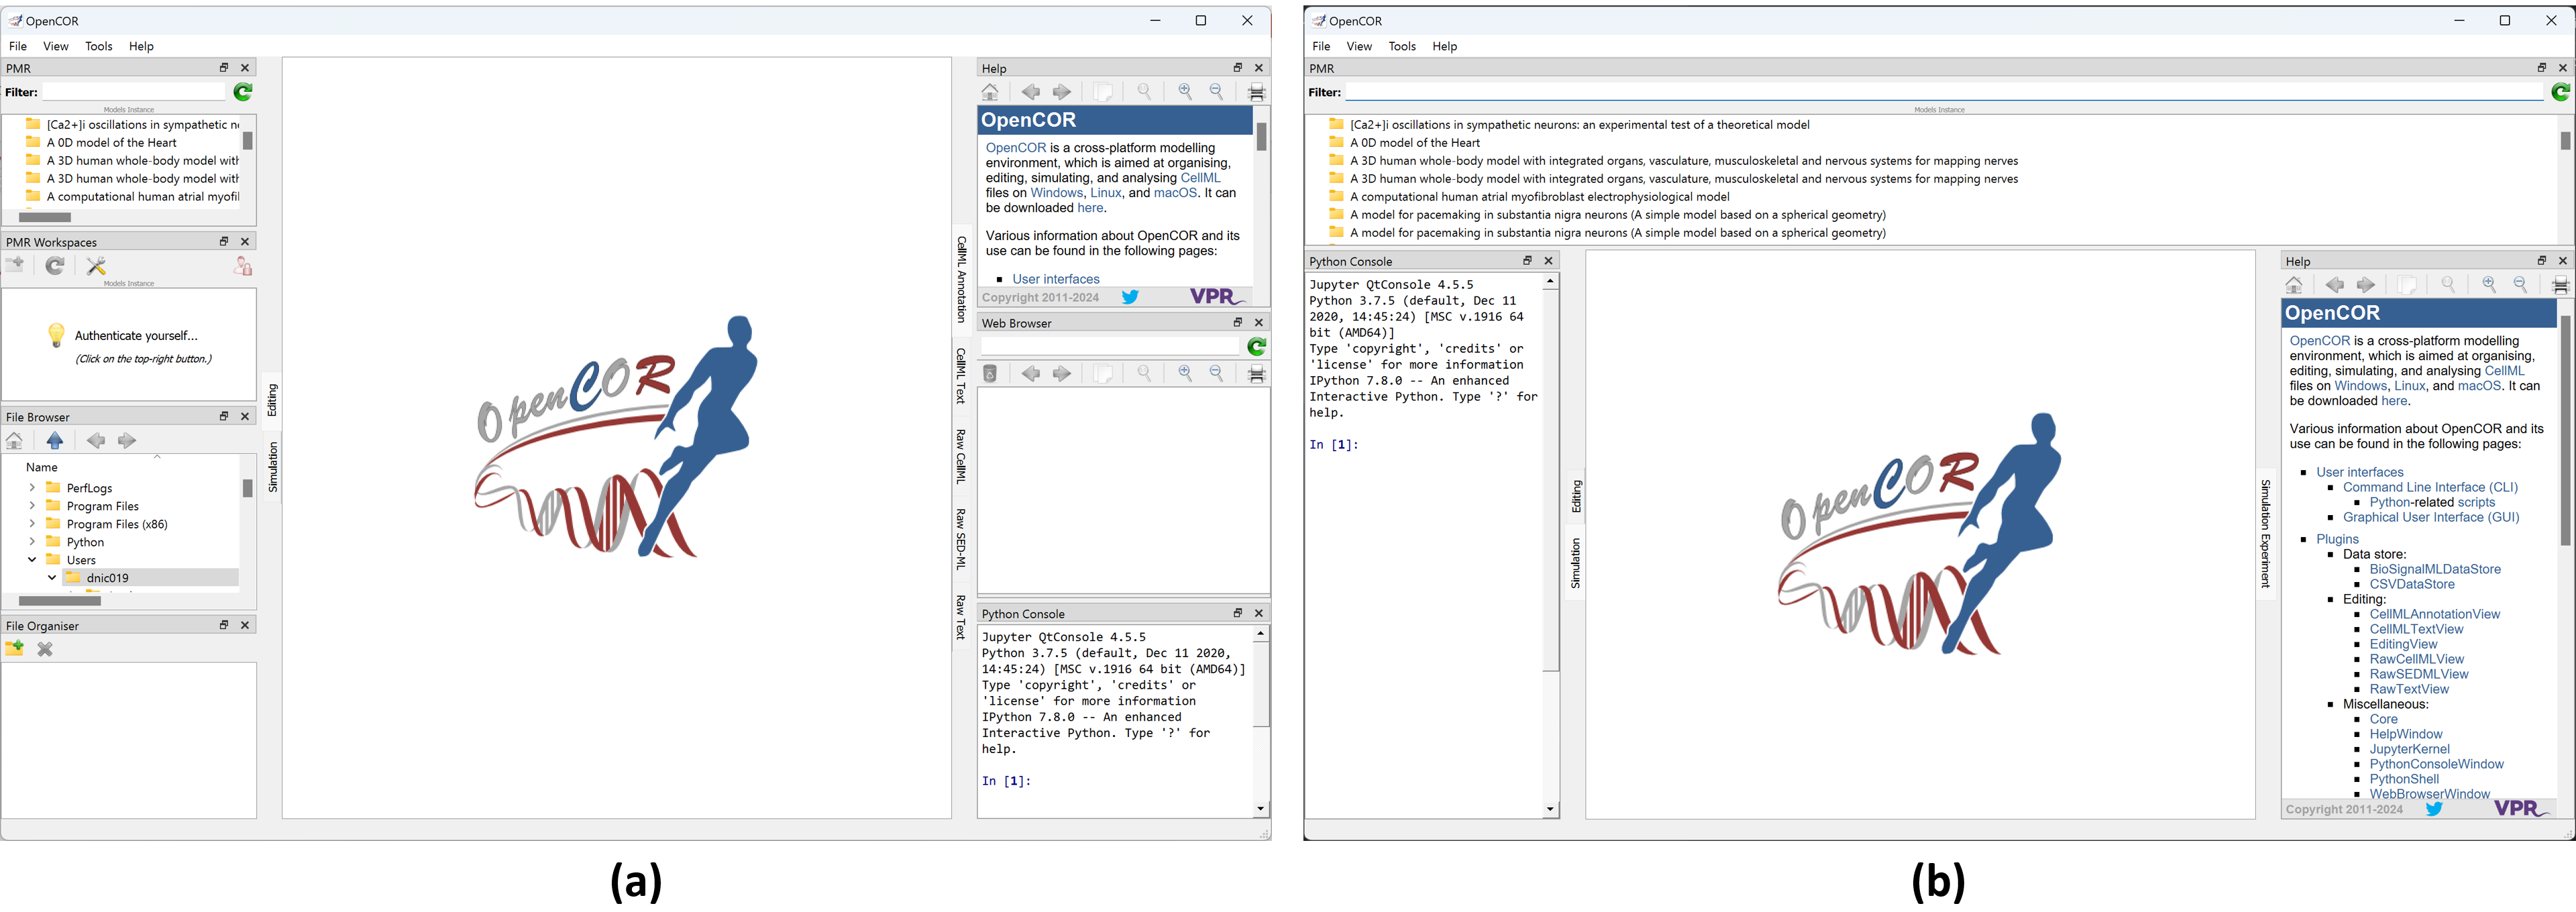Reset Help zoom to normal in window (a)
The width and height of the screenshot is (2576, 912).
pyautogui.click(x=1144, y=92)
